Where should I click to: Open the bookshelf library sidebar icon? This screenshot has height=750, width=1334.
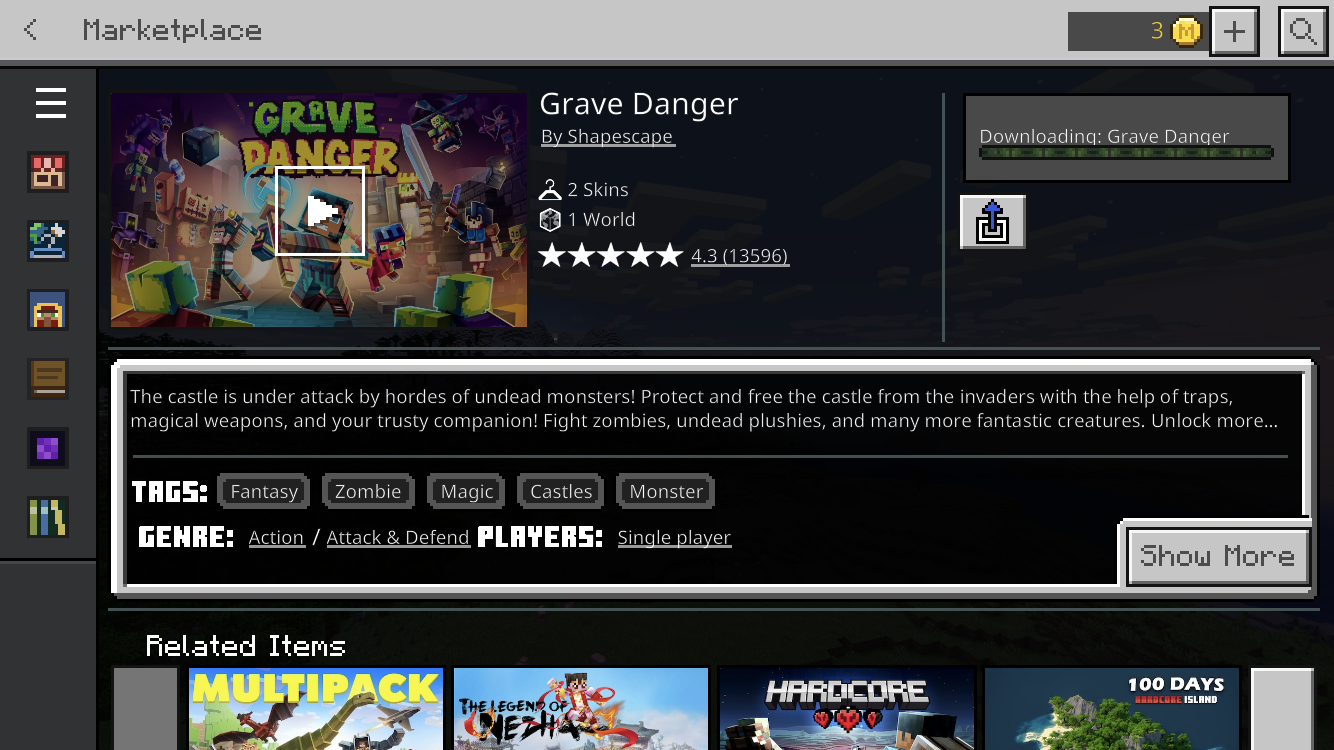(x=48, y=517)
